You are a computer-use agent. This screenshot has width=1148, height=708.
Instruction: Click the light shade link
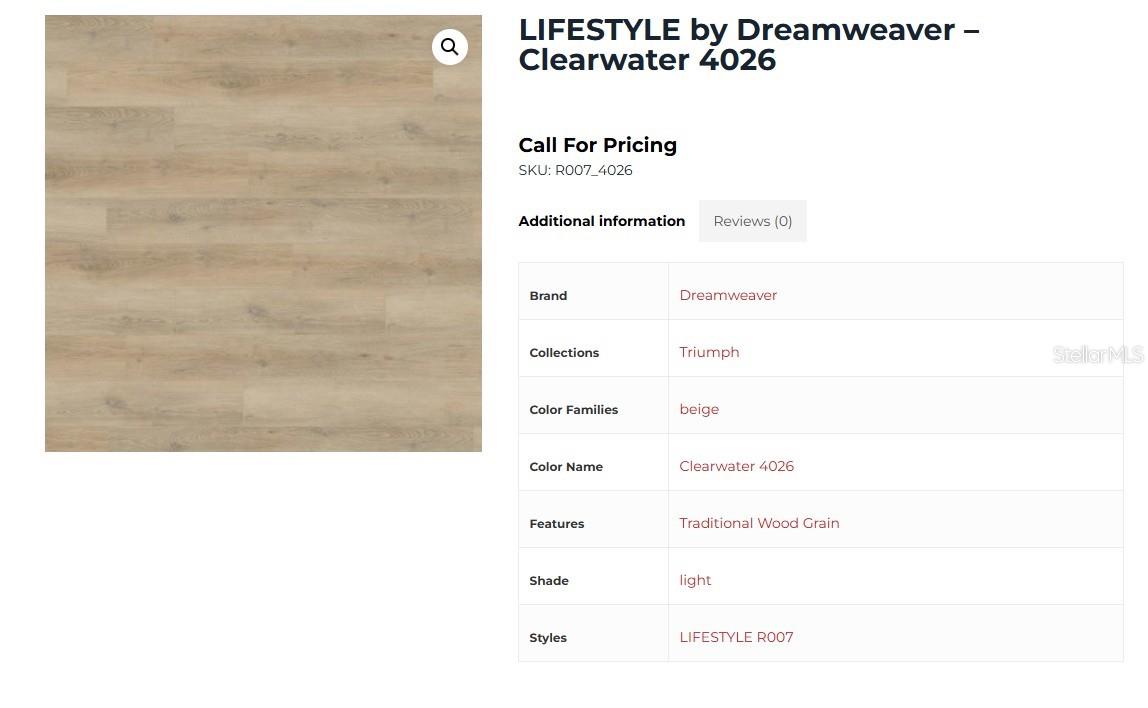[695, 580]
